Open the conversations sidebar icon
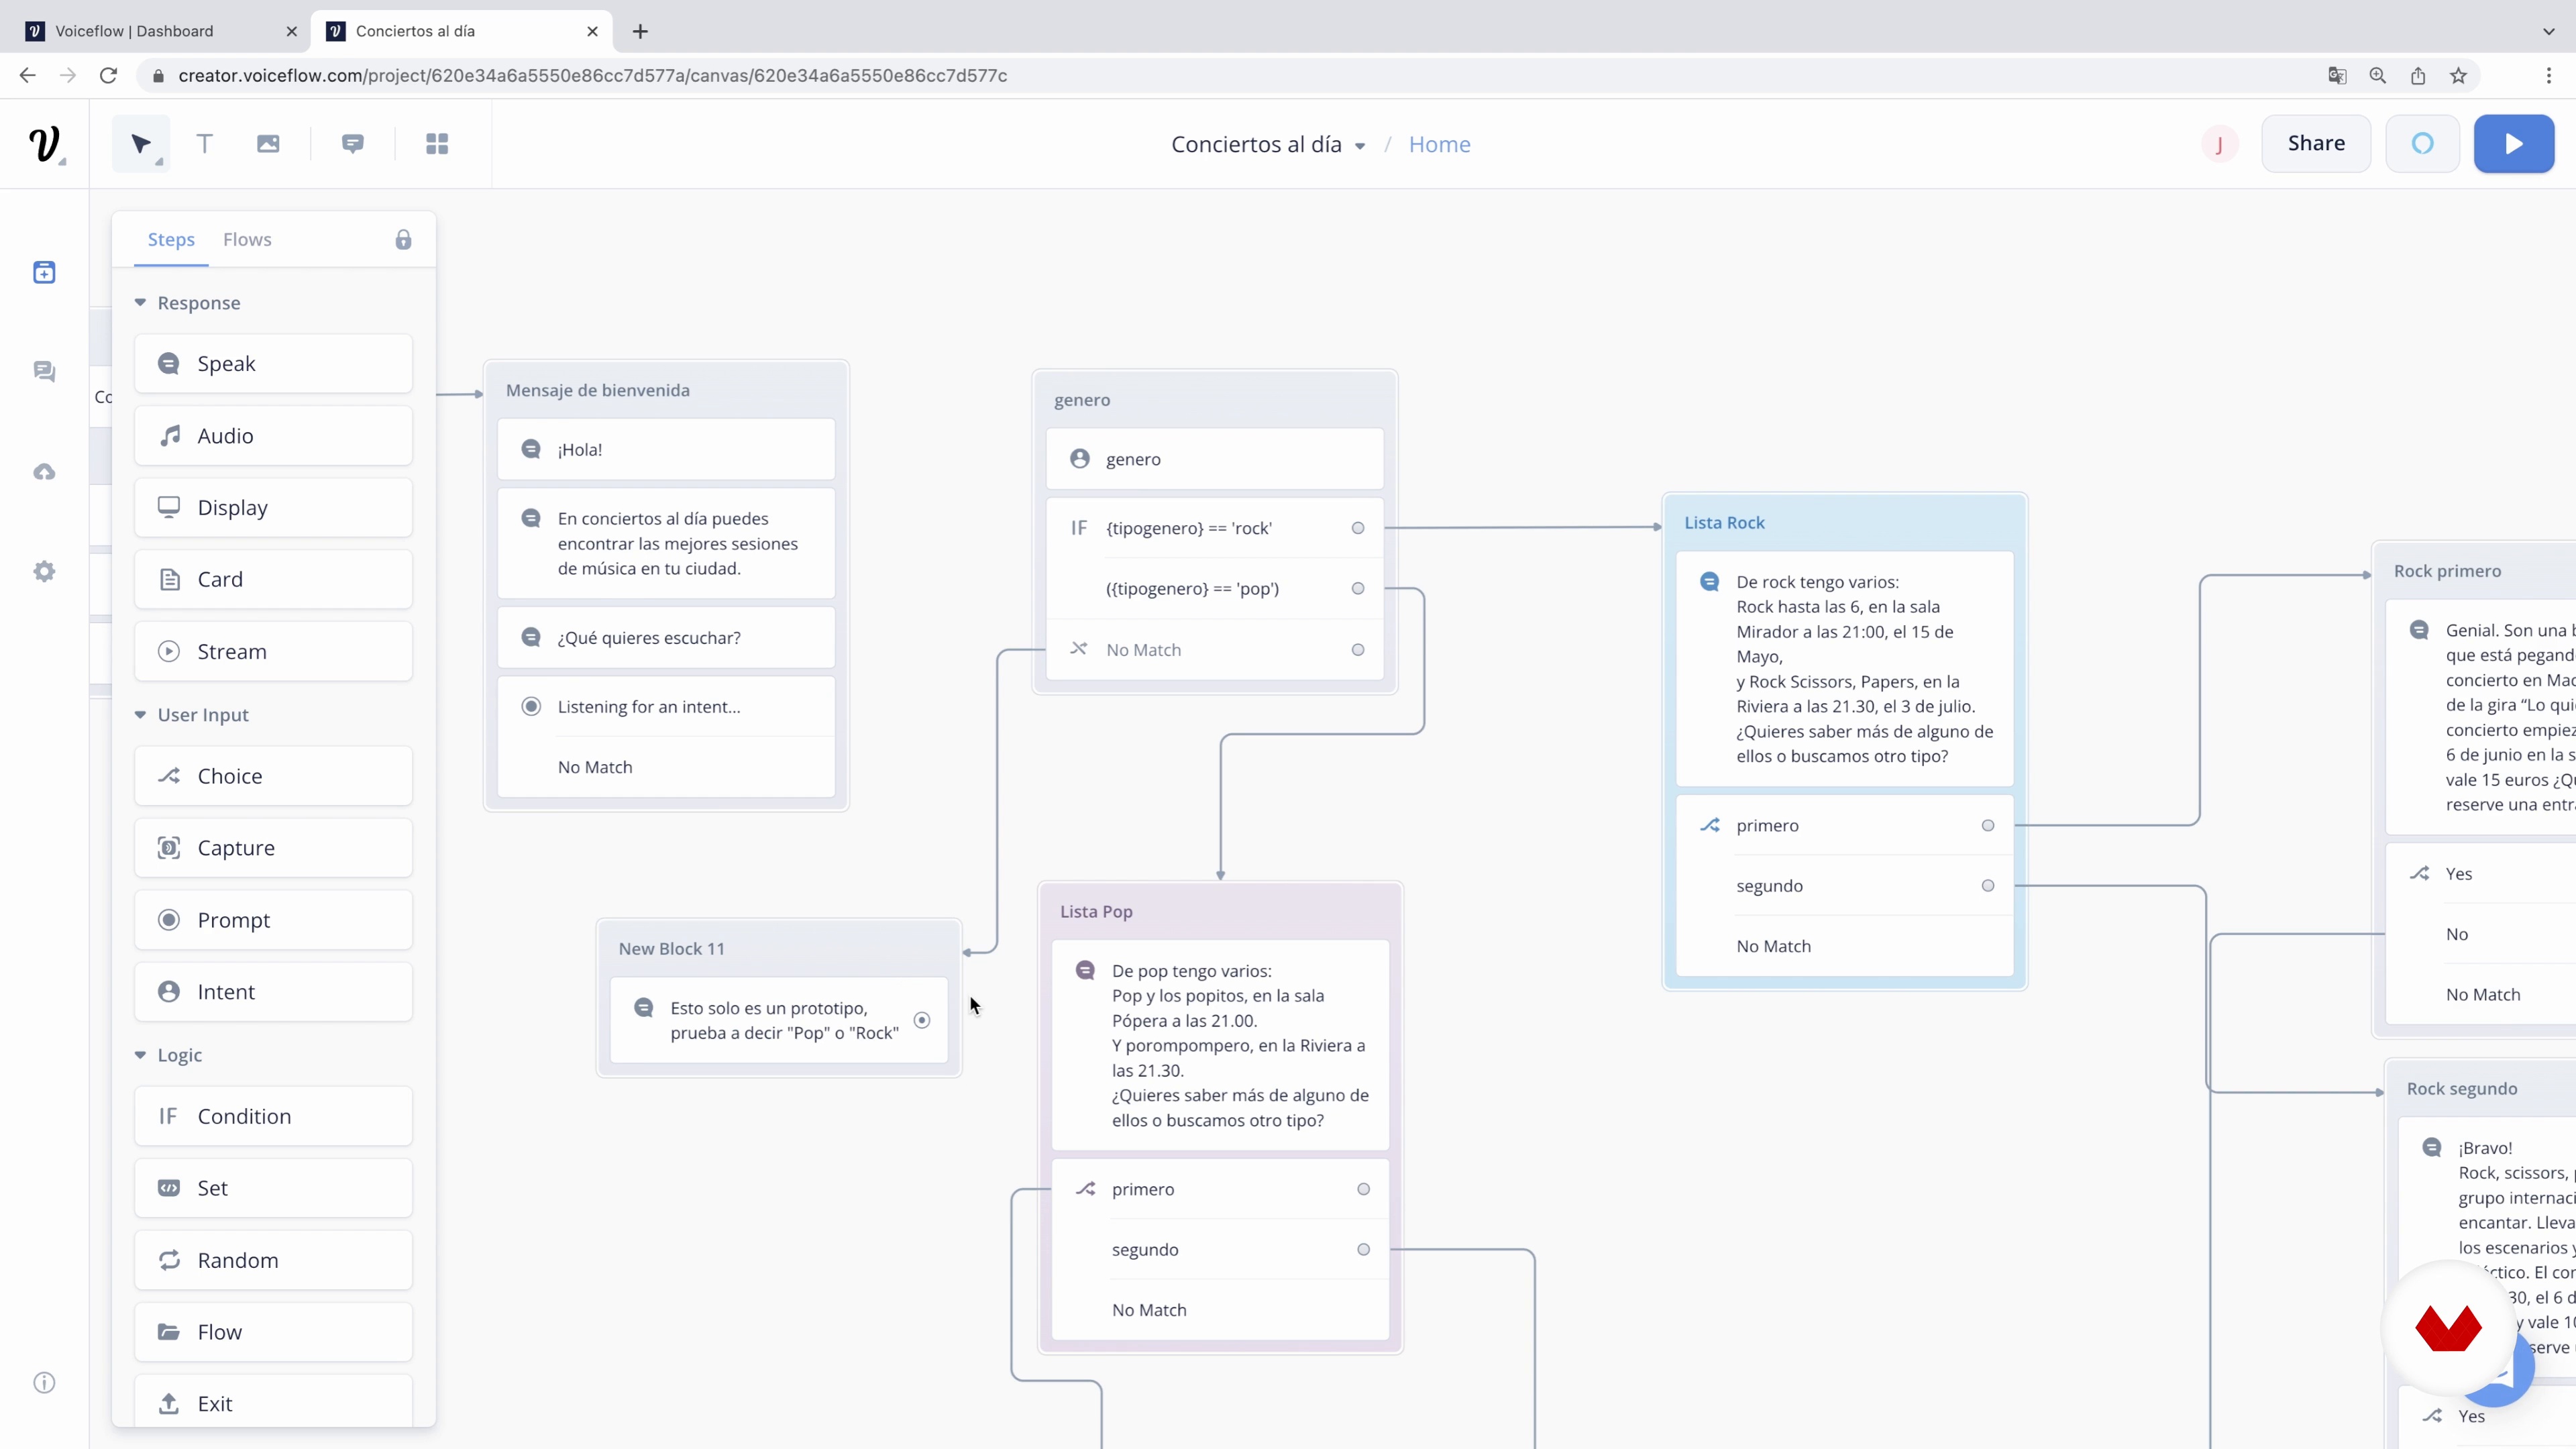Viewport: 2576px width, 1449px height. (44, 372)
